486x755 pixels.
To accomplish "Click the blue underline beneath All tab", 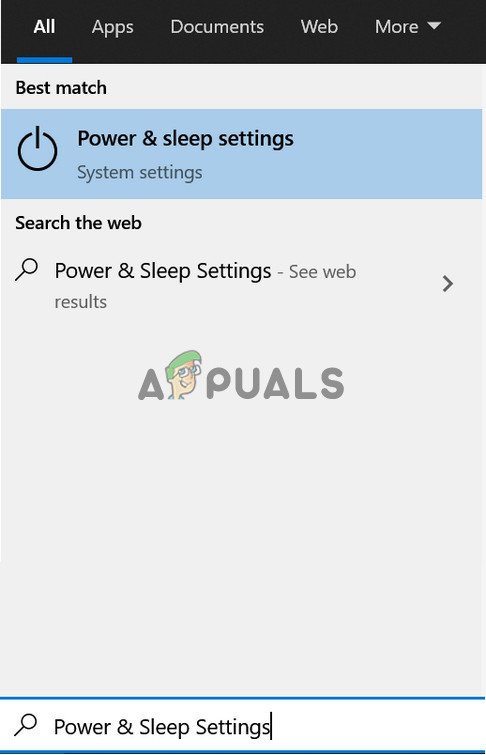I will pos(44,60).
